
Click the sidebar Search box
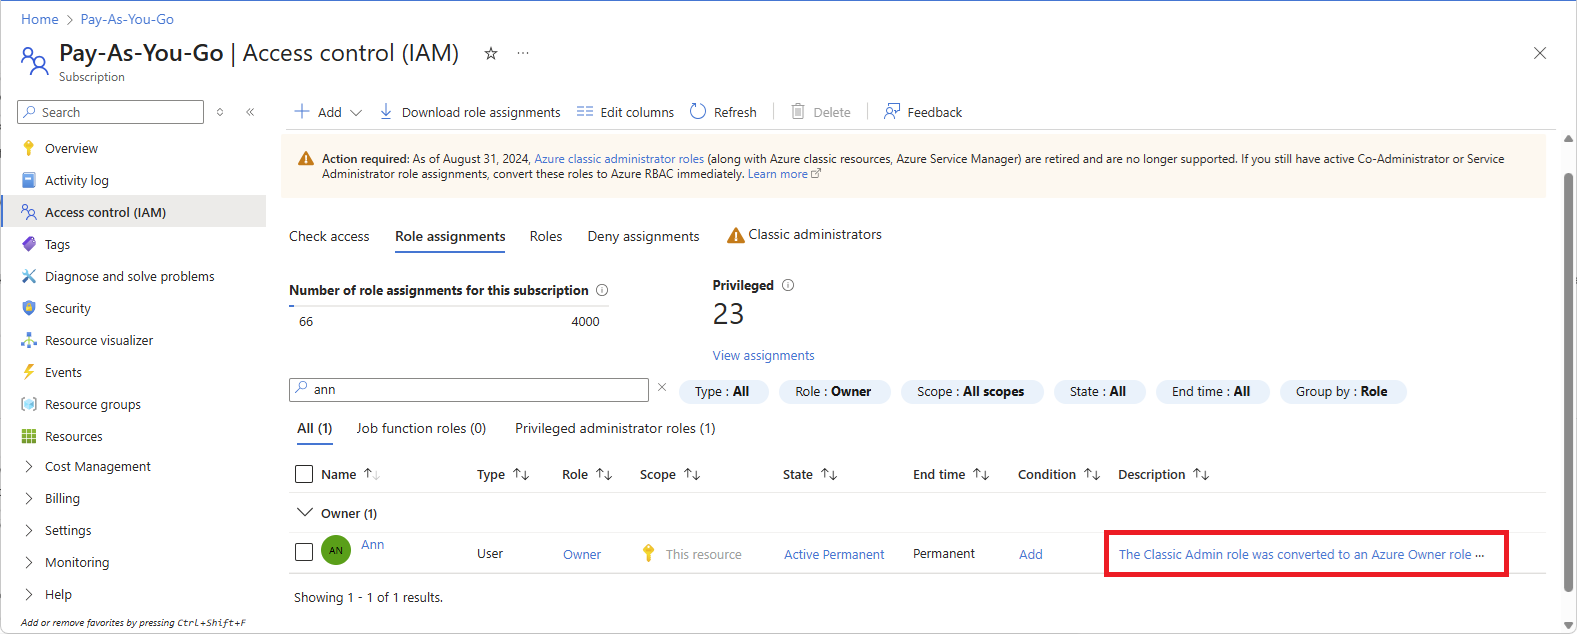coord(110,112)
